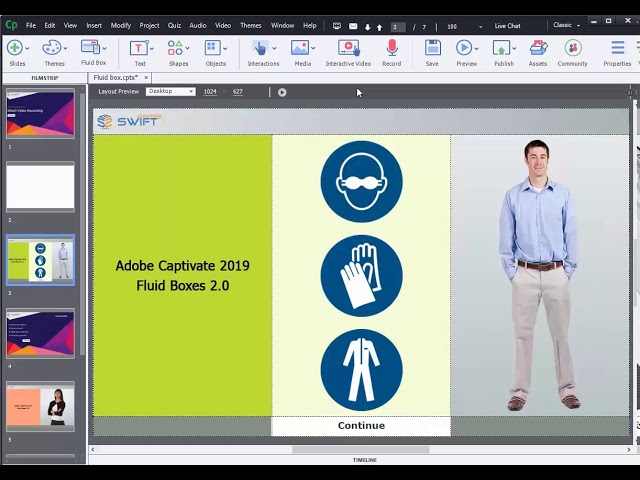Open the Quiz menu

[174, 25]
